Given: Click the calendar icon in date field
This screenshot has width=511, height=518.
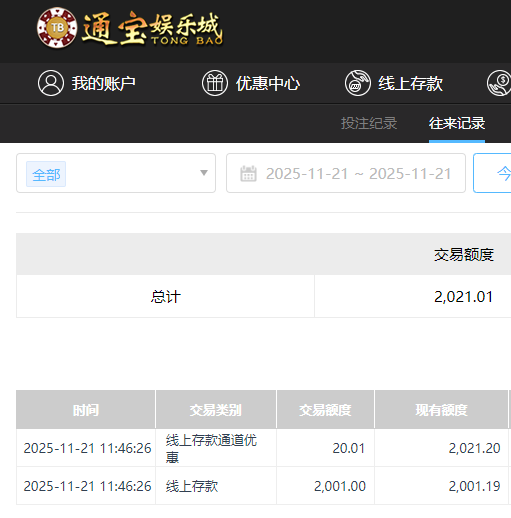Looking at the screenshot, I should point(249,173).
